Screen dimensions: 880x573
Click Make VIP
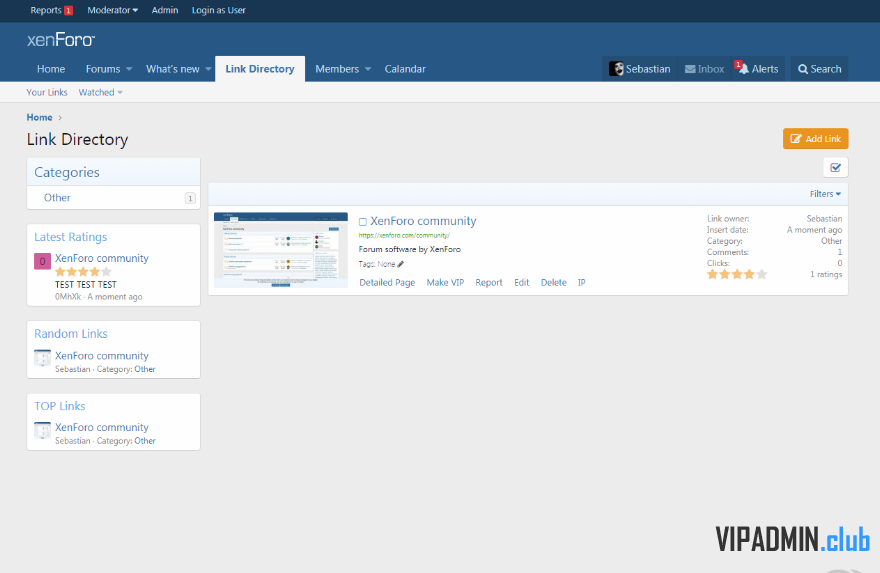(445, 282)
